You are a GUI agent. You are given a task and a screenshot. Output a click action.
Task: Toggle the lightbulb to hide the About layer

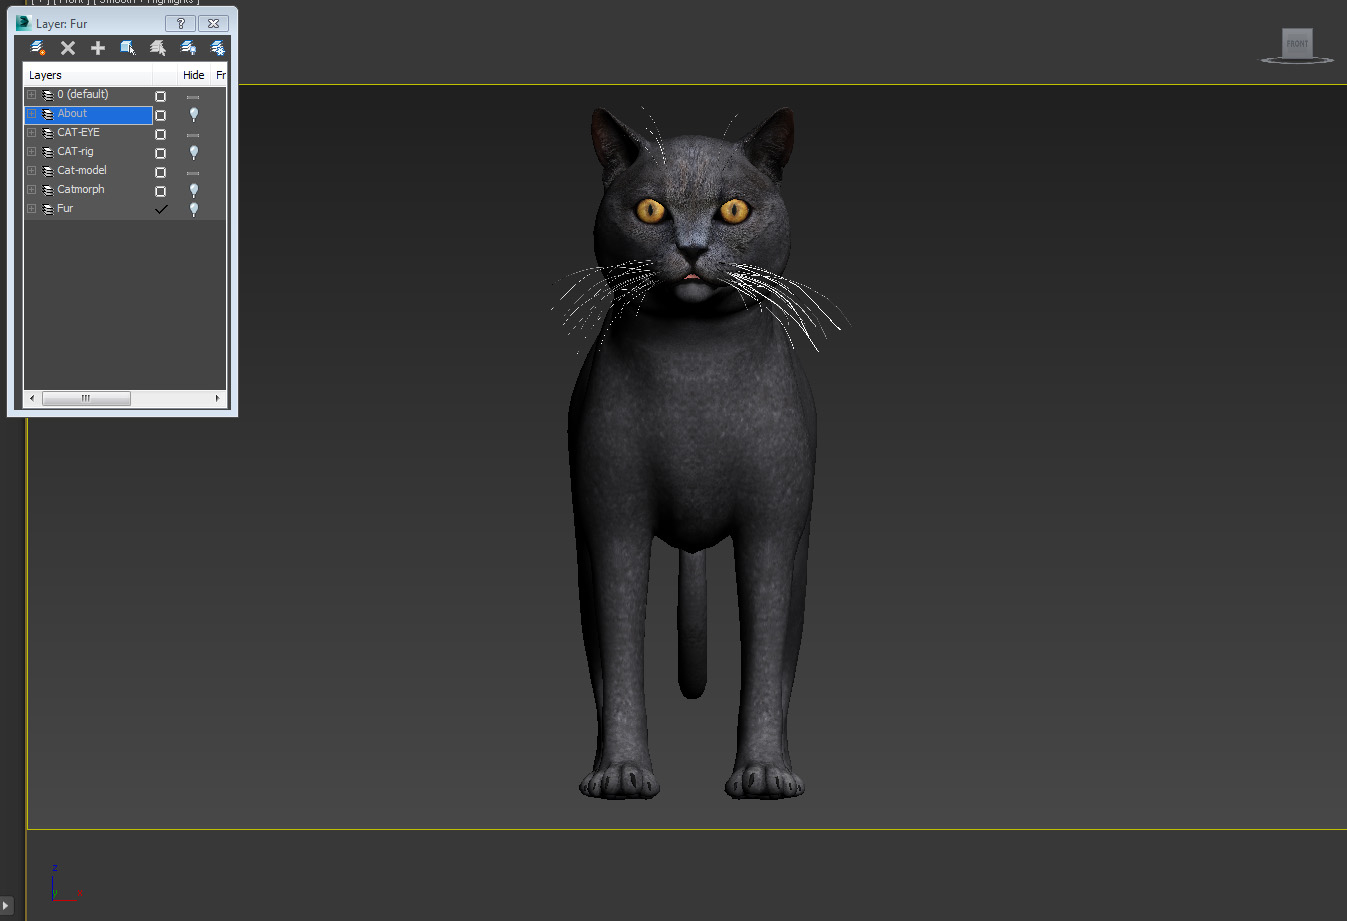click(193, 114)
